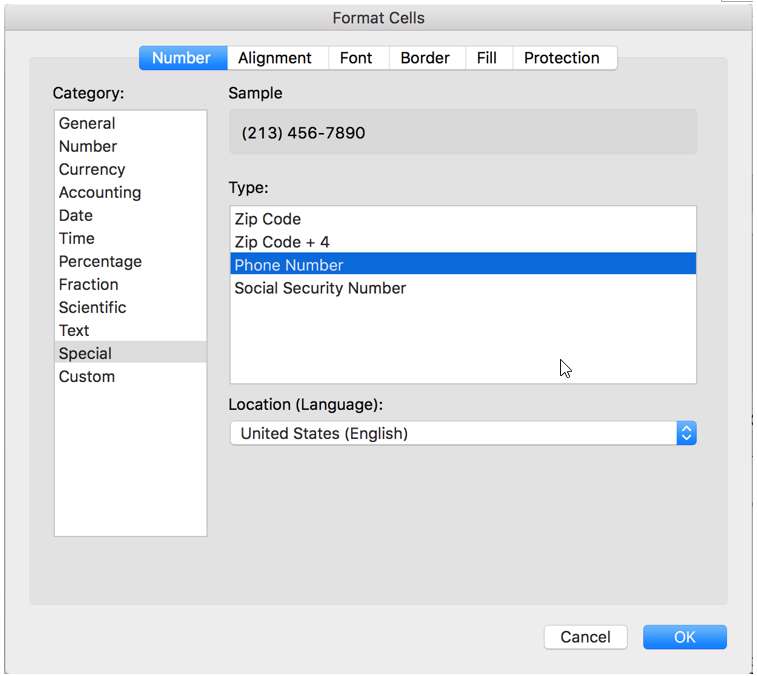Pick the Fraction category
The image size is (757, 676).
130,284
